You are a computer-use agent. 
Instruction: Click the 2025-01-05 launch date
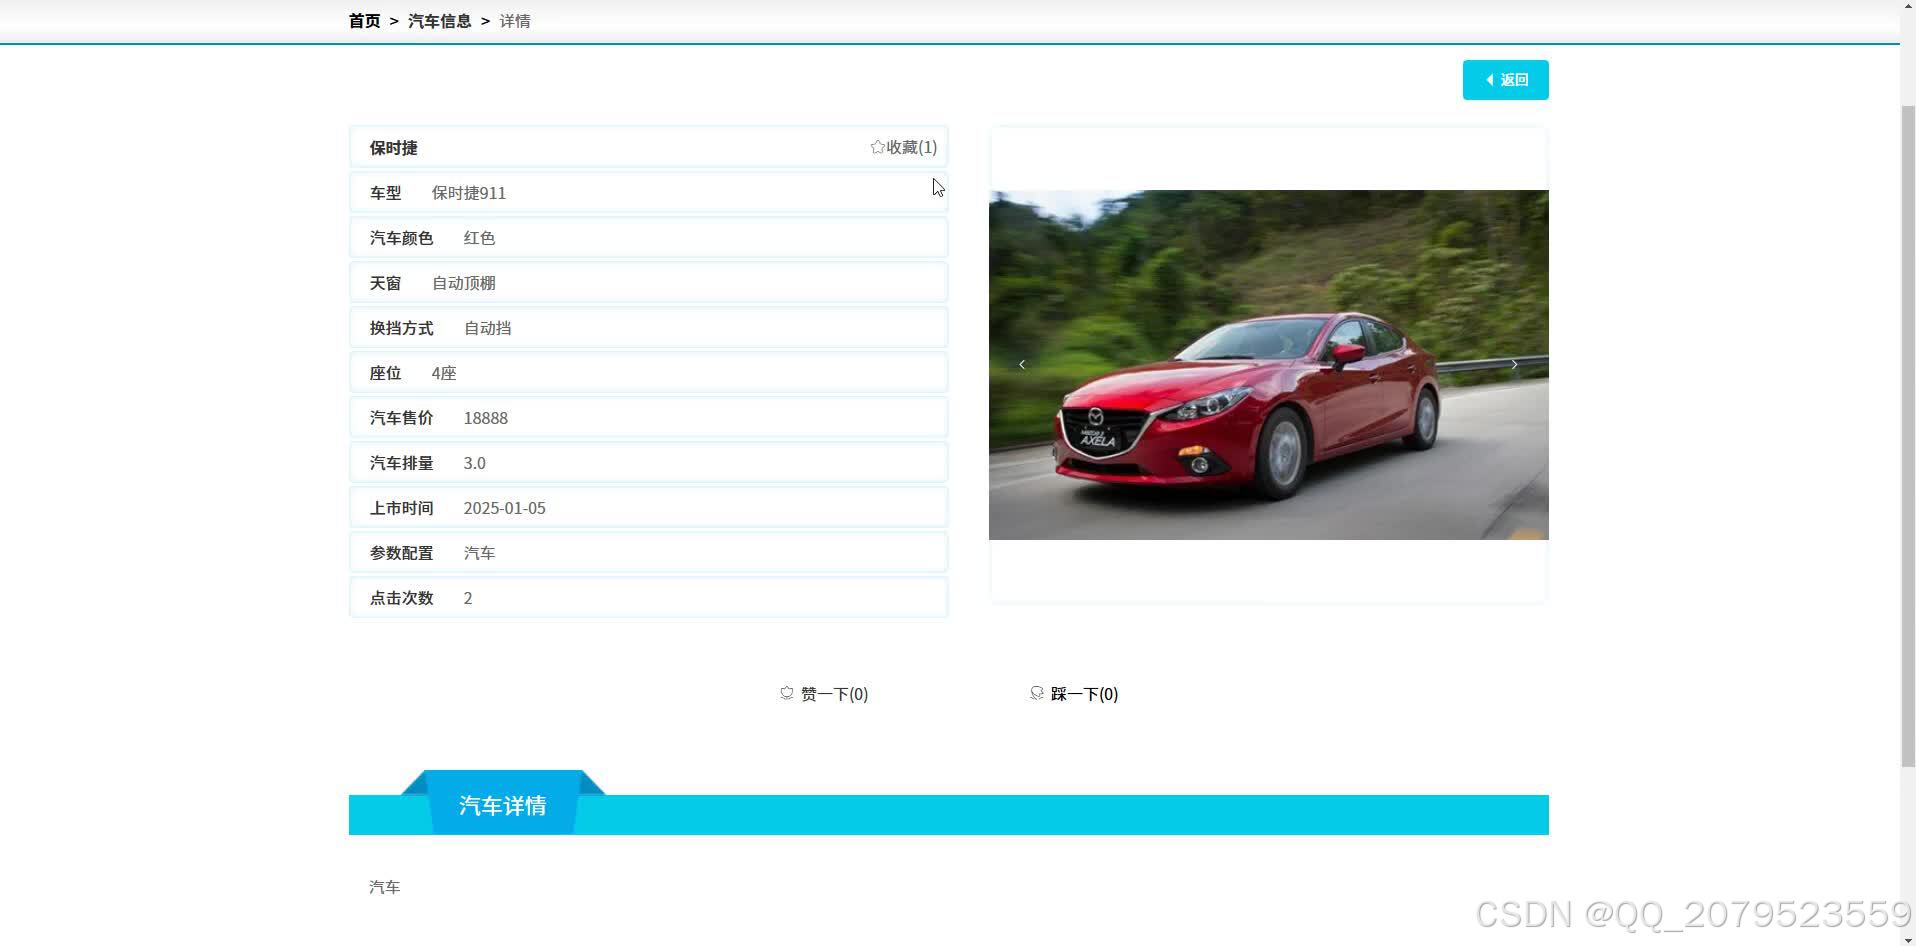coord(505,508)
